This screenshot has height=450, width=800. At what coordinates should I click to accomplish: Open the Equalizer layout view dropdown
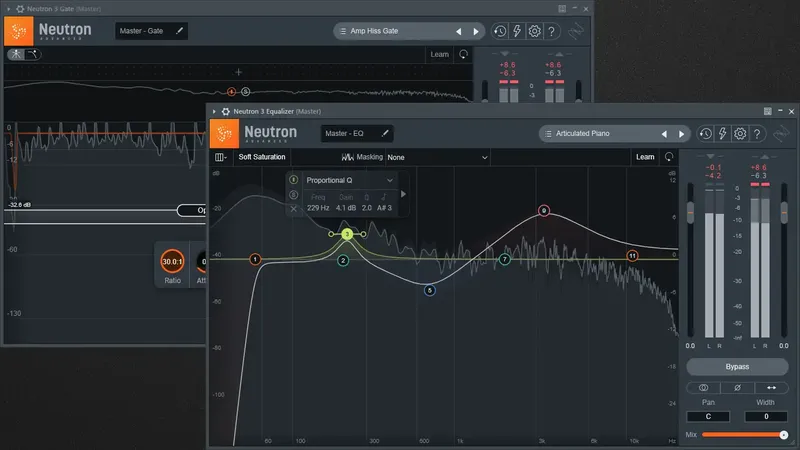(x=220, y=157)
